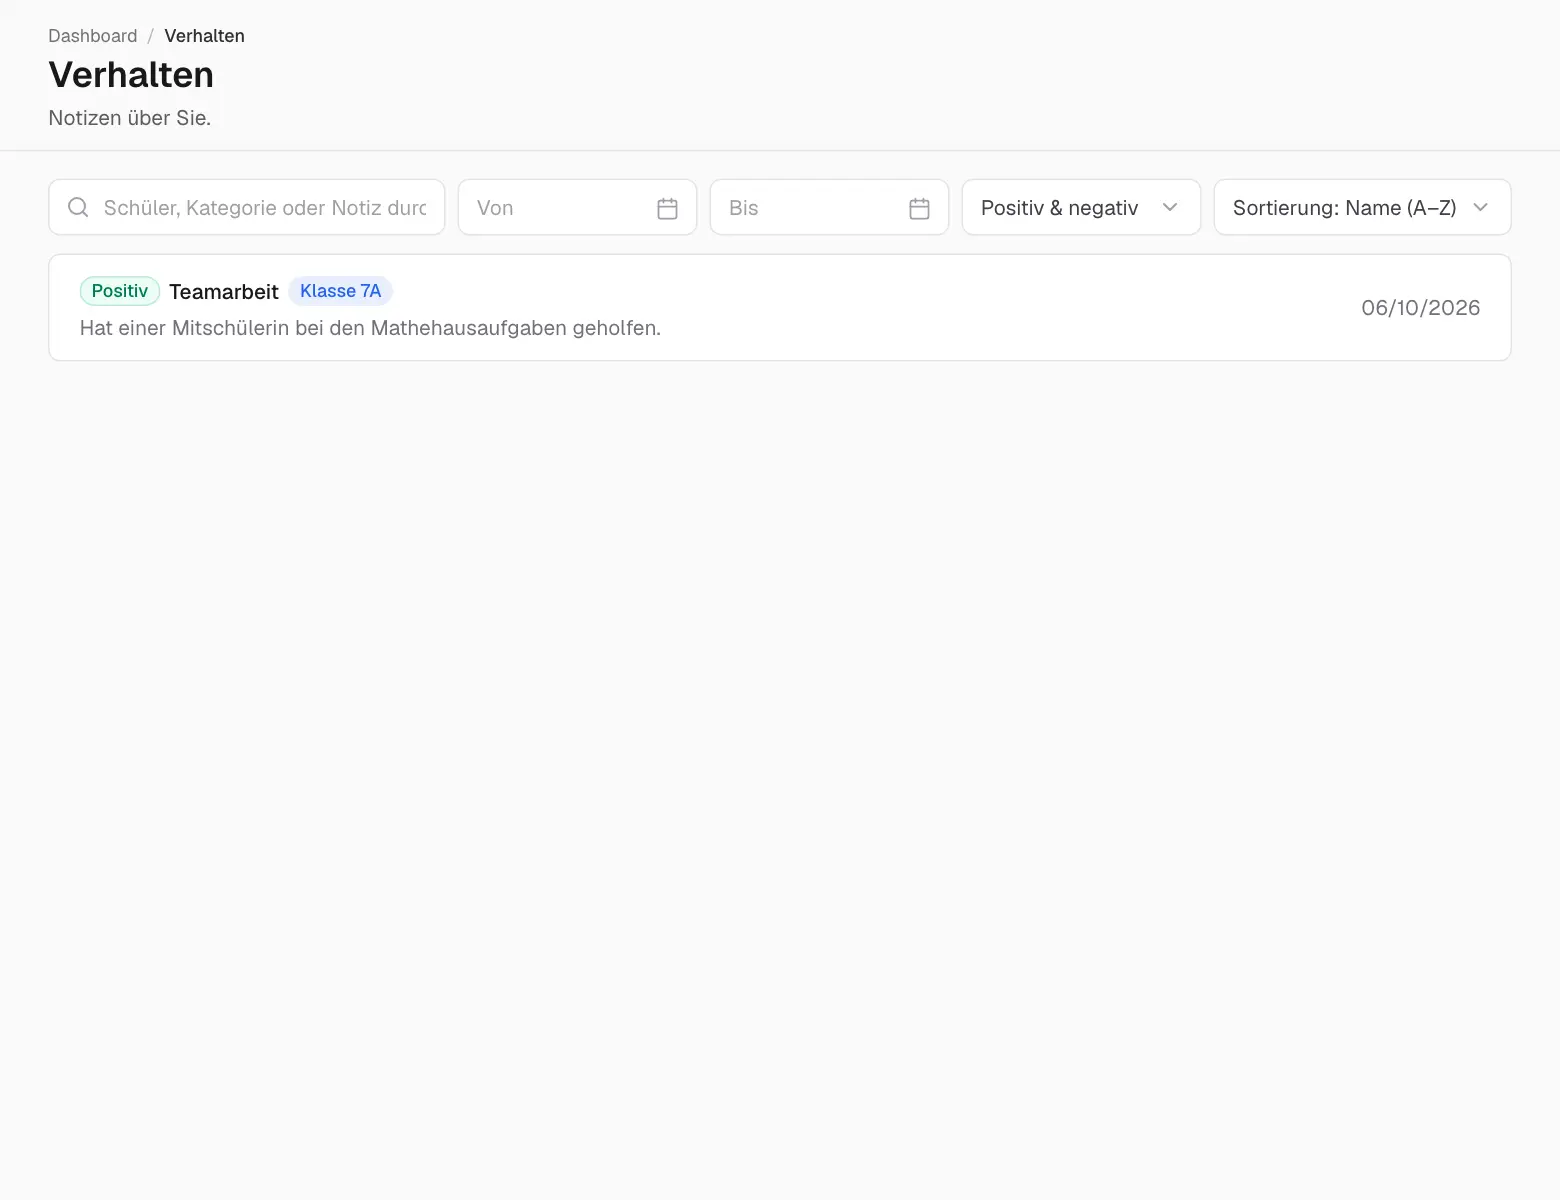This screenshot has width=1560, height=1200.
Task: Click the green Positiv badge
Action: pyautogui.click(x=120, y=291)
